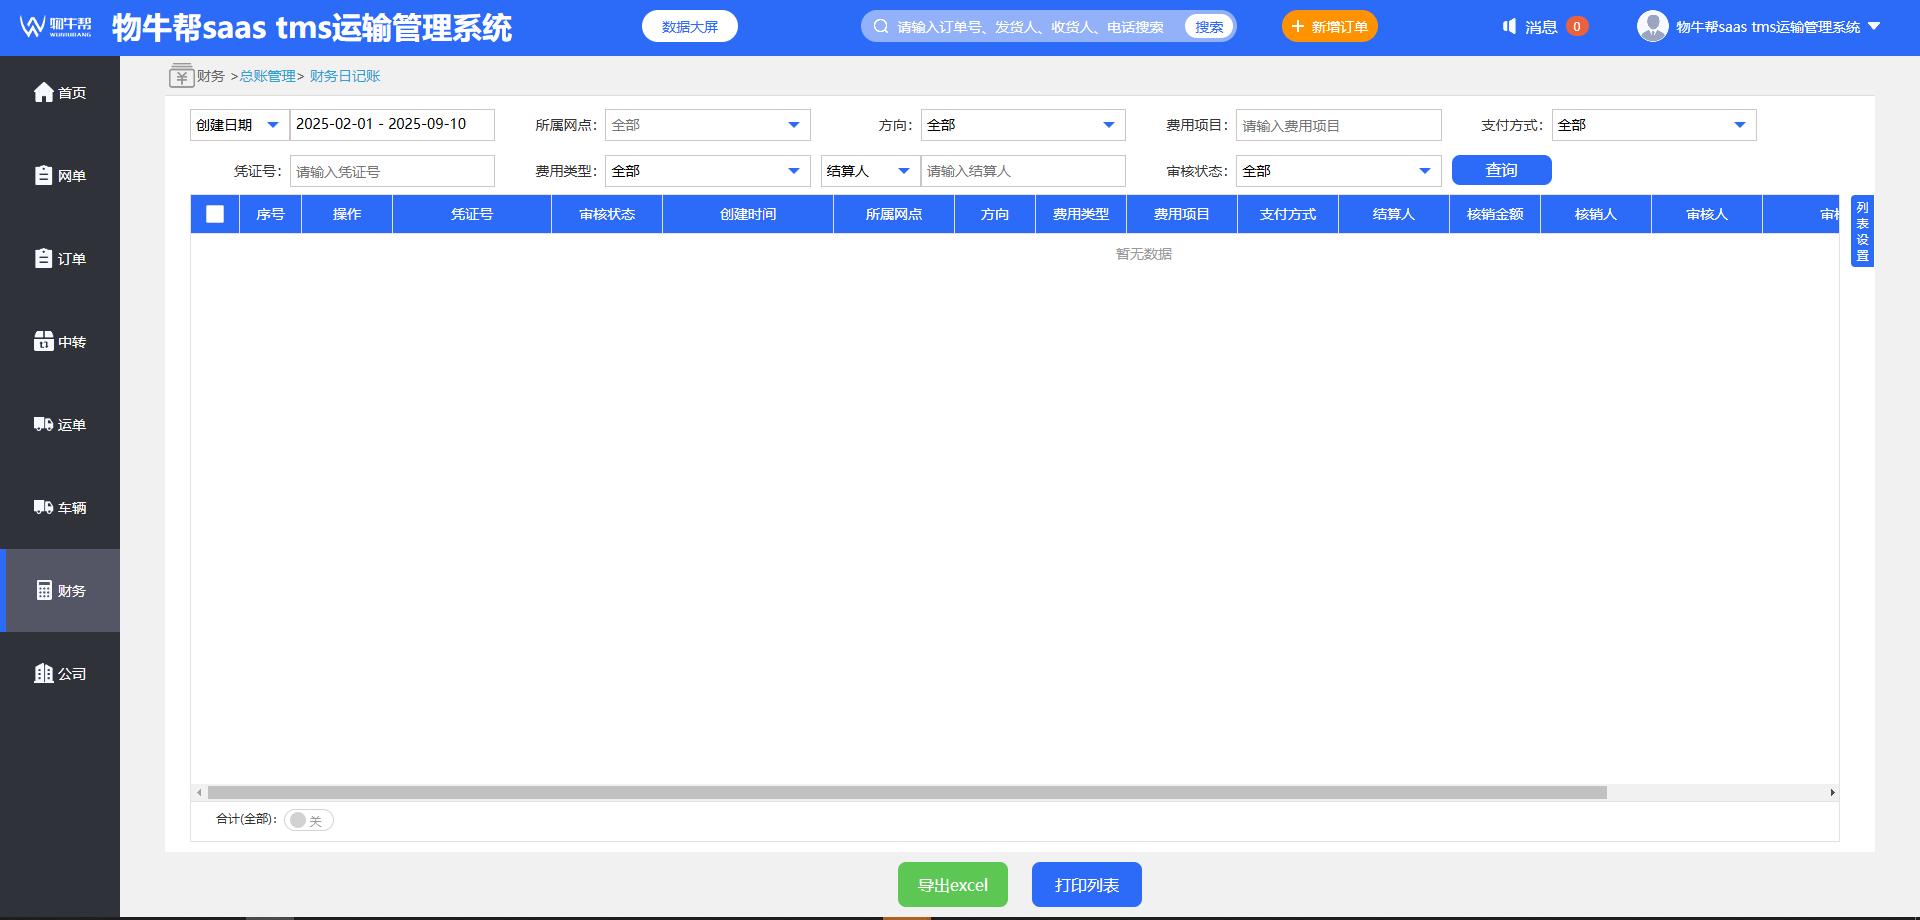
Task: Click the user avatar icon in header
Action: tap(1652, 27)
